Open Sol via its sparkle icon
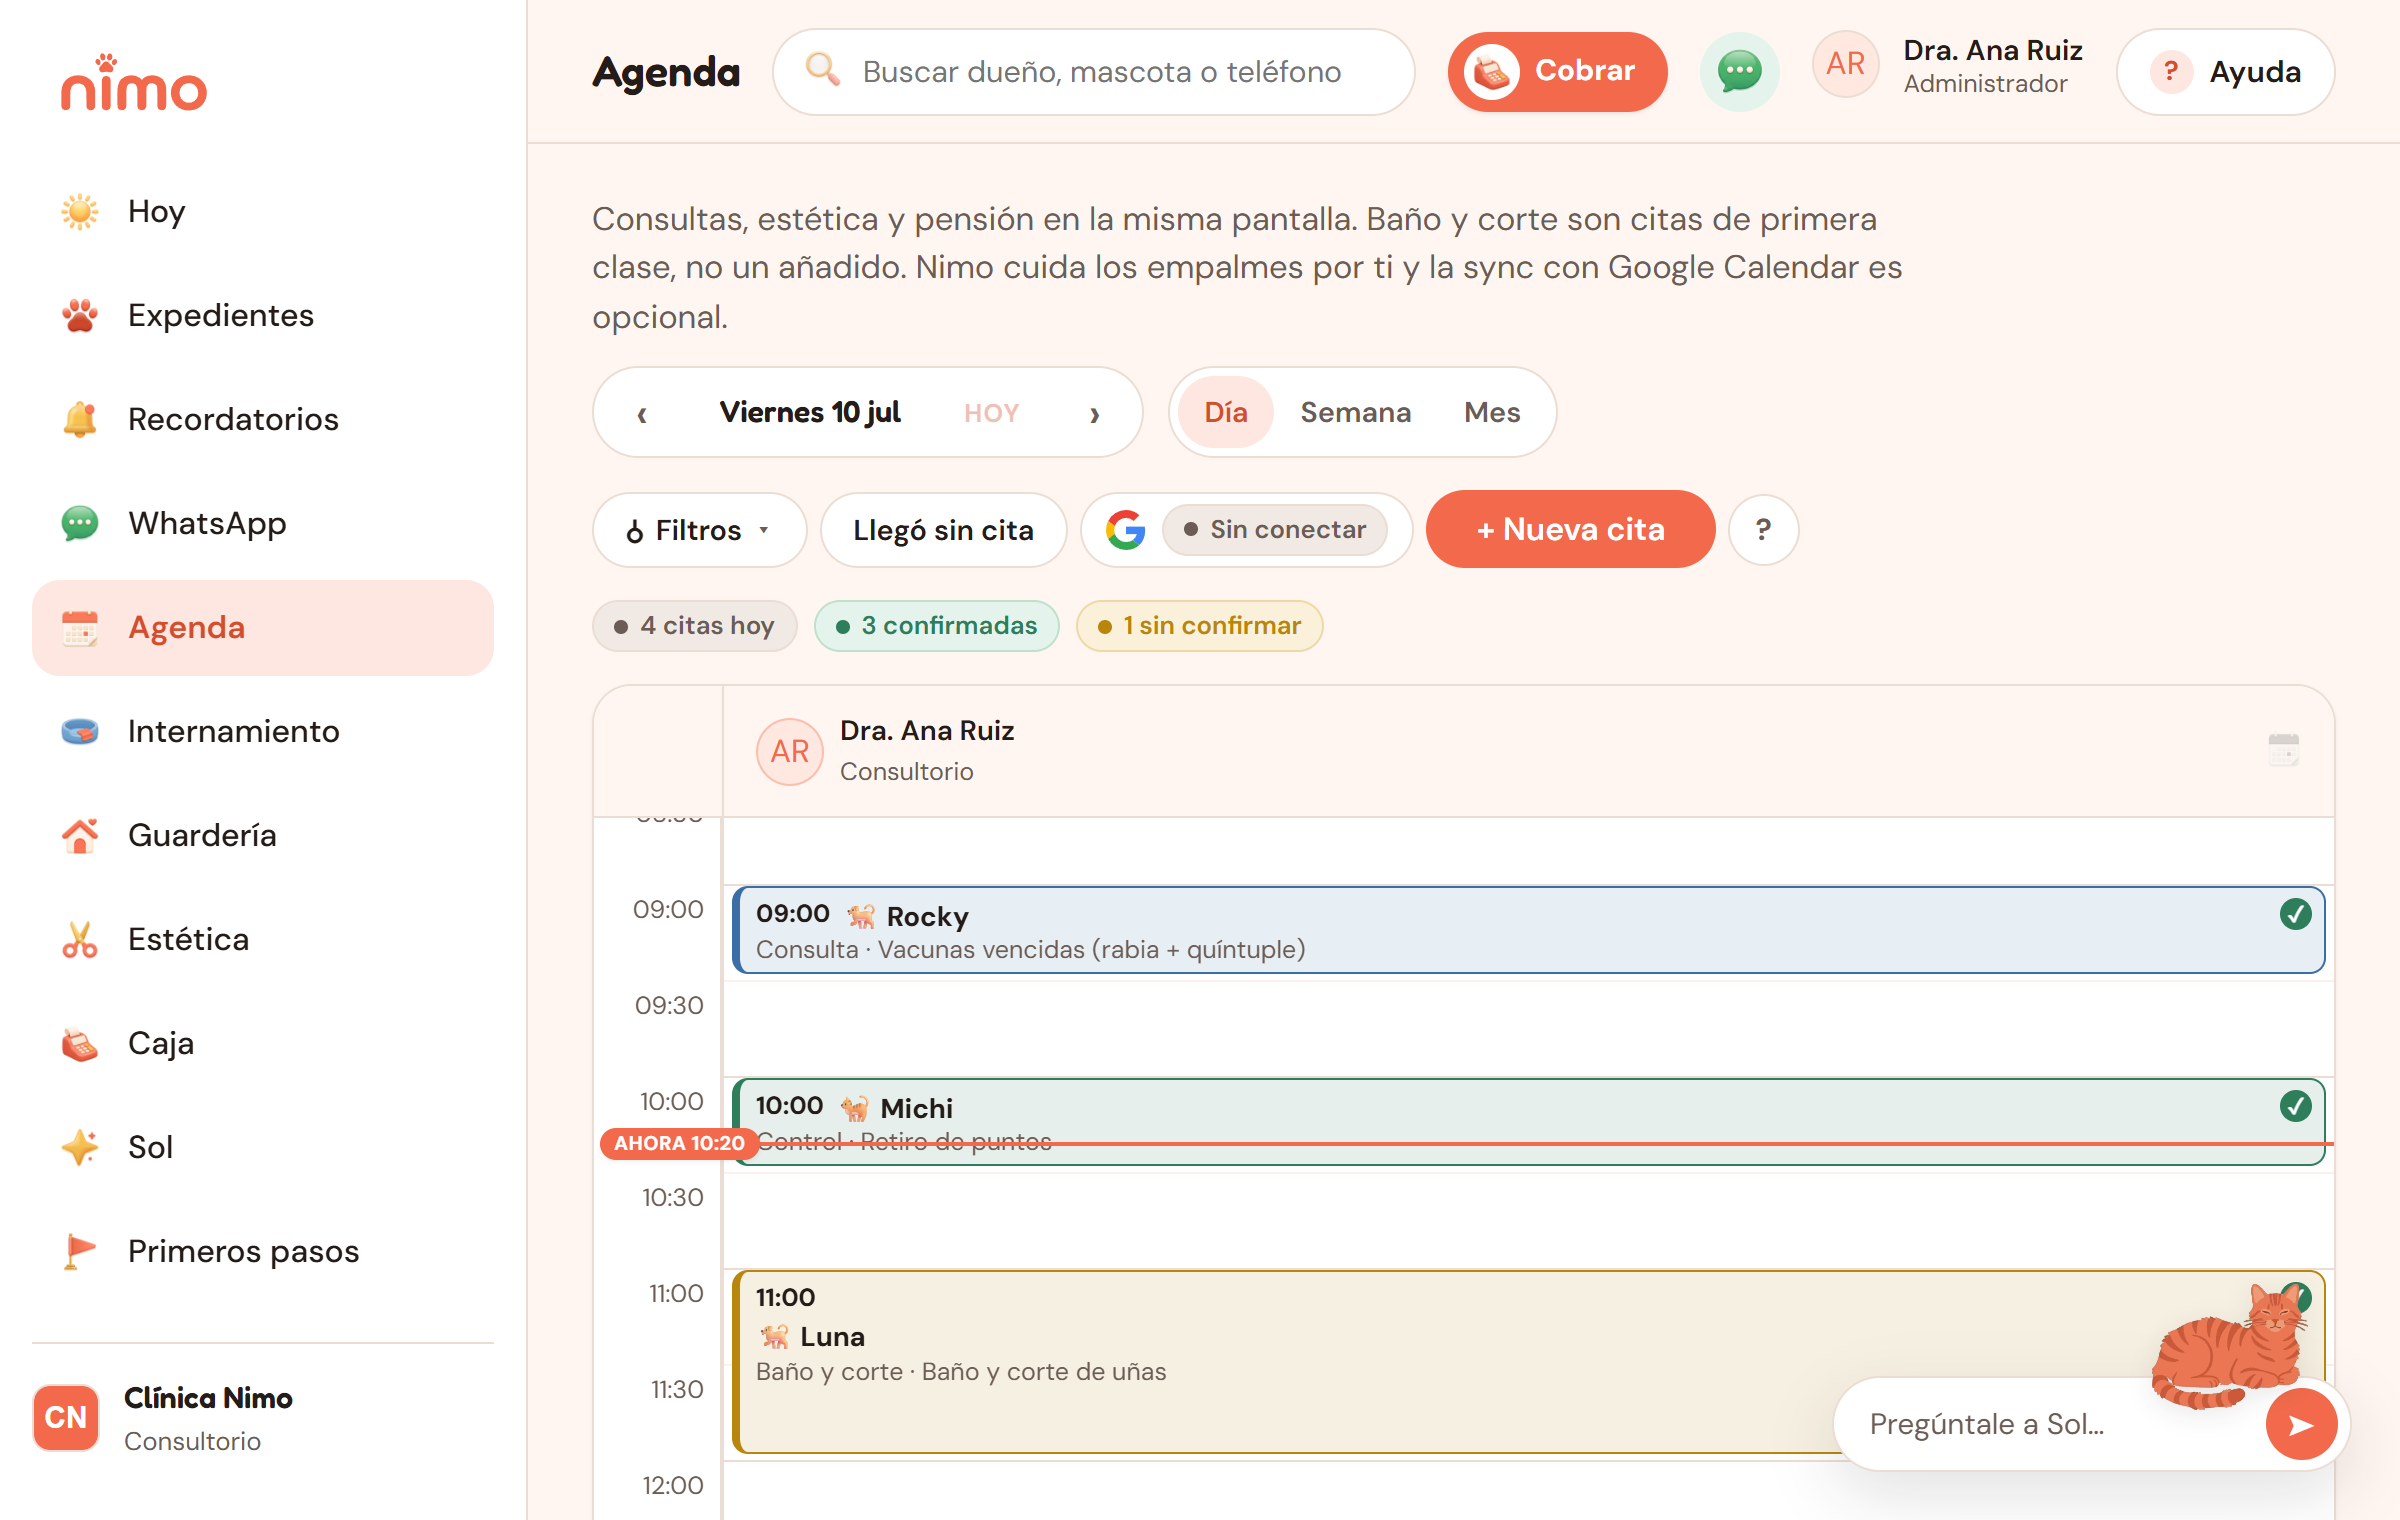The height and width of the screenshot is (1520, 2400). (80, 1148)
